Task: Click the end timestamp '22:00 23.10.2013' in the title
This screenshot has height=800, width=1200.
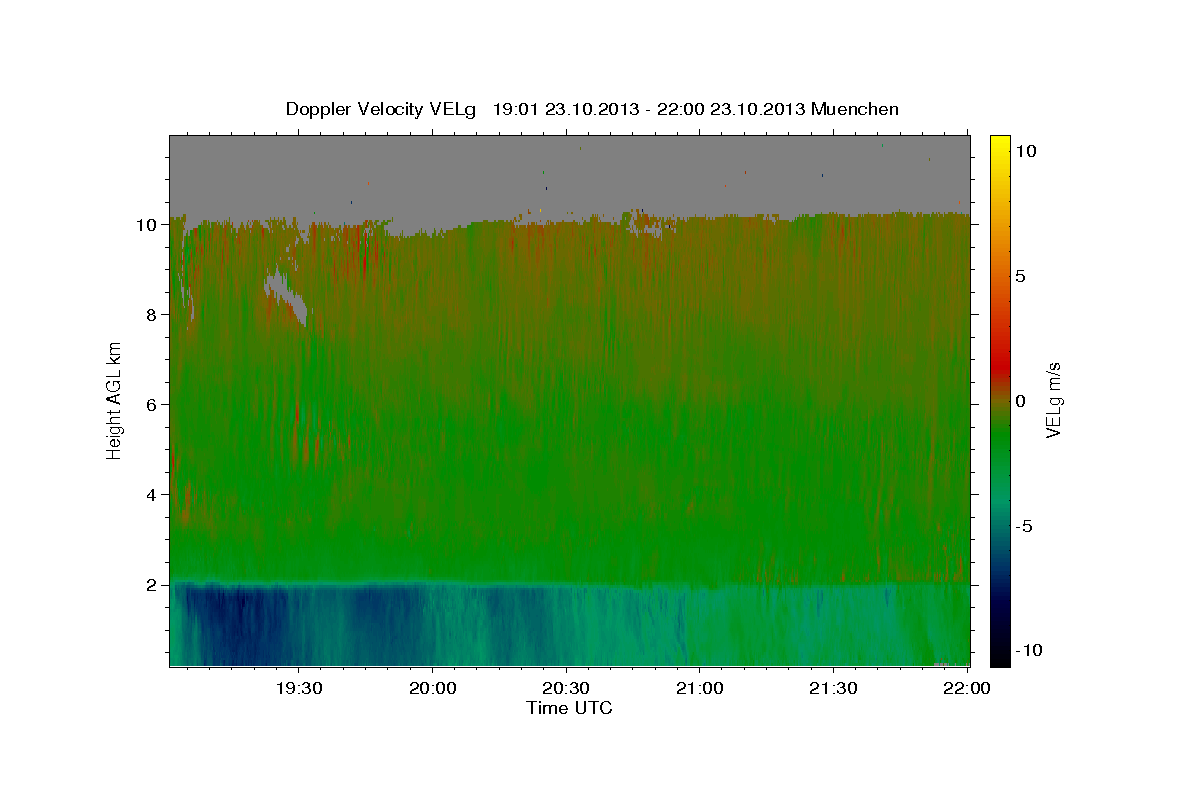Action: (x=732, y=109)
